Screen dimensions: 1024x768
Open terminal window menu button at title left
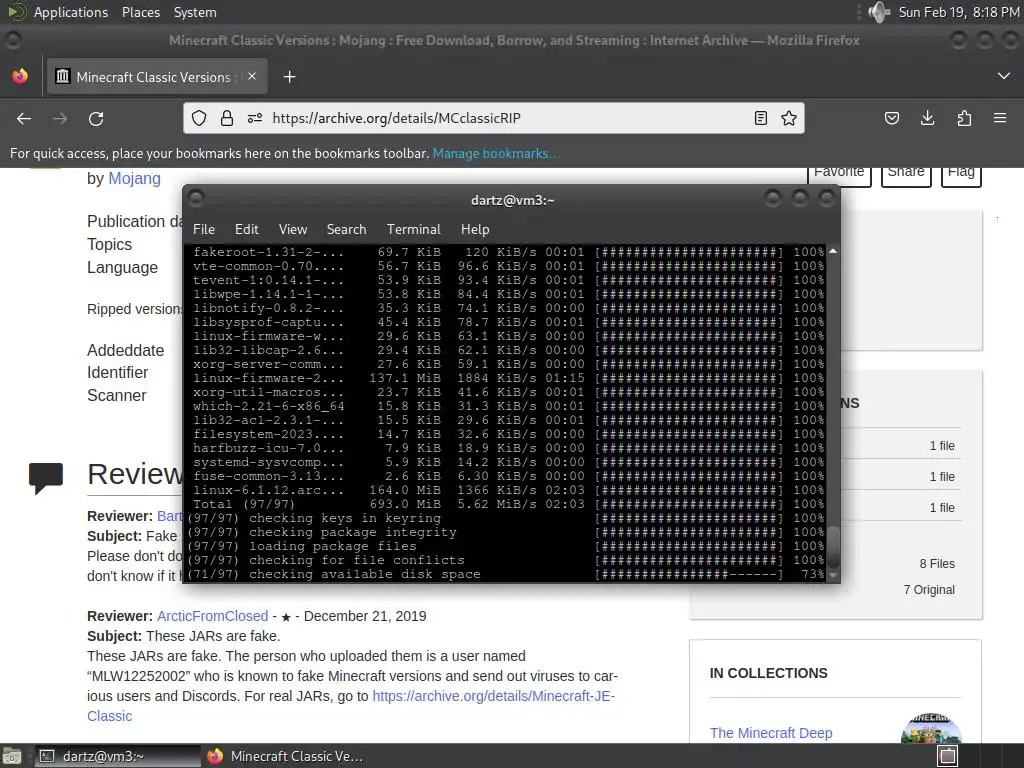coord(196,198)
